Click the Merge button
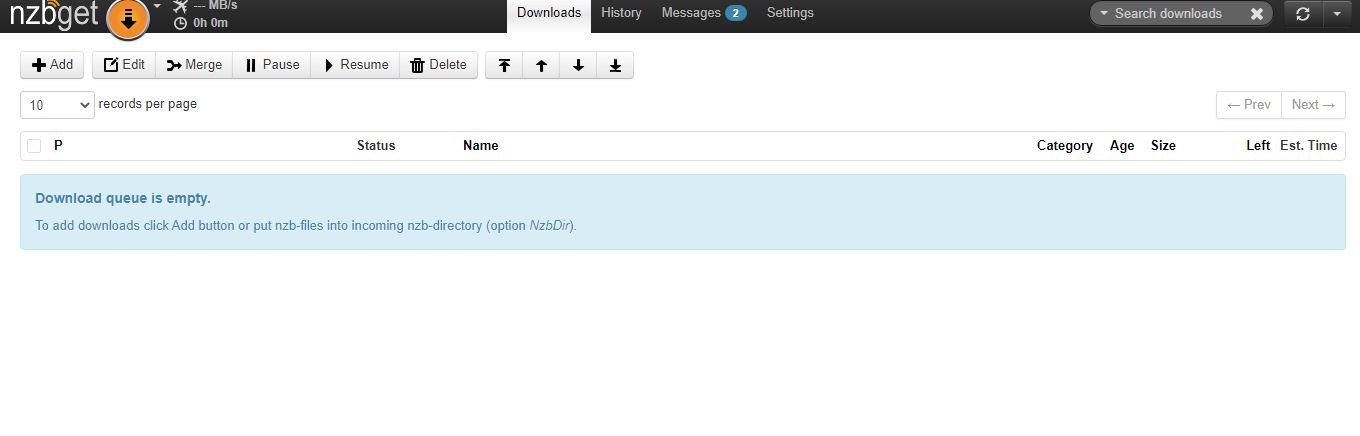Image resolution: width=1360 pixels, height=436 pixels. pos(194,65)
